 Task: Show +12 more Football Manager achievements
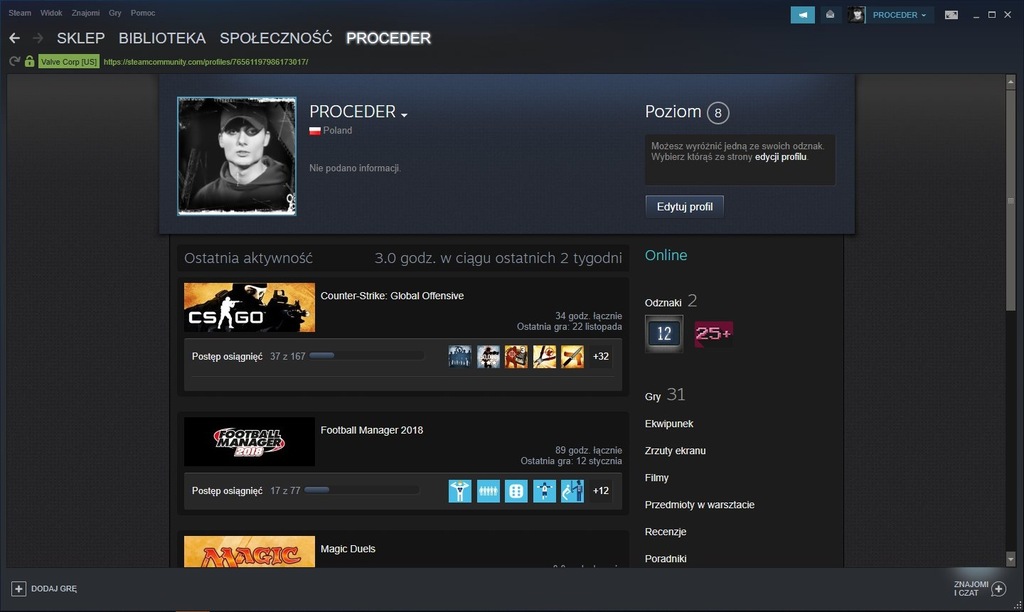pyautogui.click(x=601, y=491)
